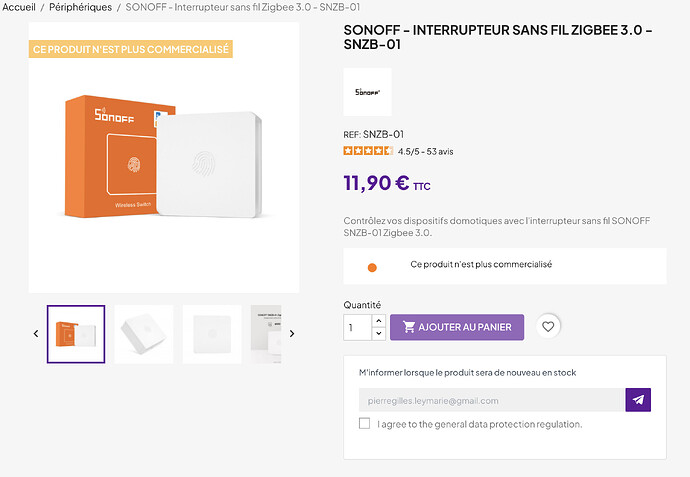The width and height of the screenshot is (690, 477).
Task: Decrease quantity with the down arrow
Action: point(378,333)
